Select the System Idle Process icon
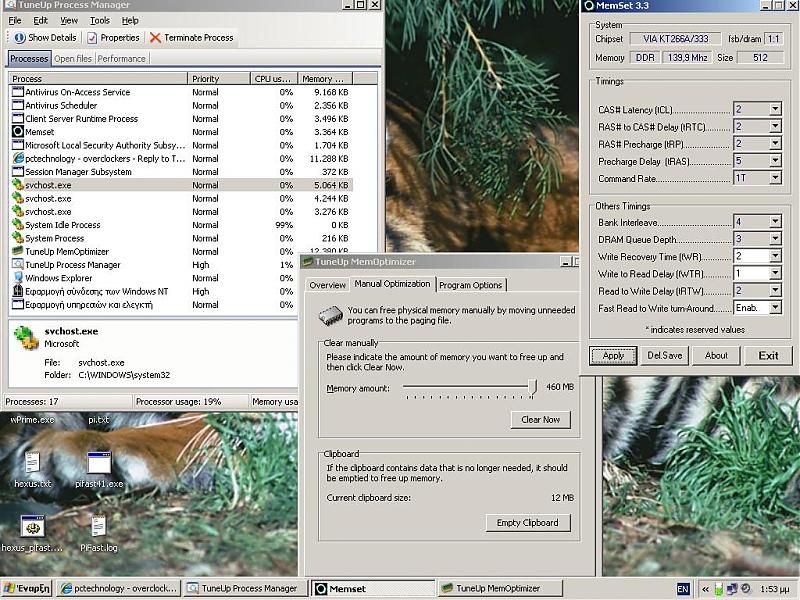The width and height of the screenshot is (800, 600). 18,224
